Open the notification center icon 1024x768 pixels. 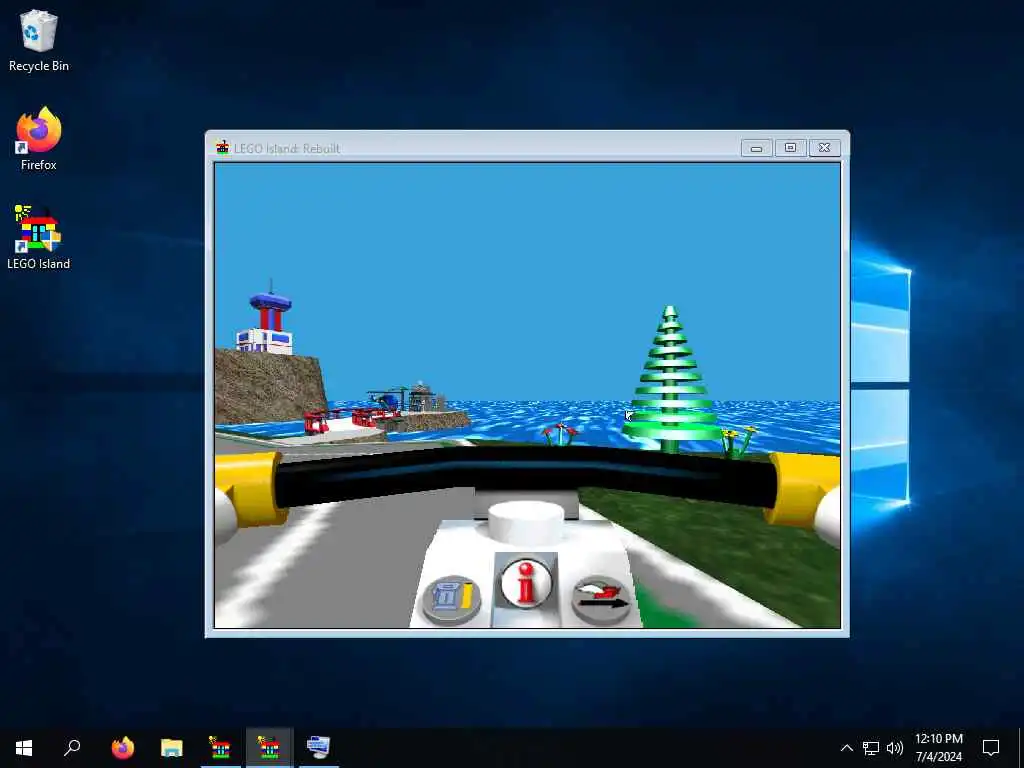pyautogui.click(x=991, y=748)
